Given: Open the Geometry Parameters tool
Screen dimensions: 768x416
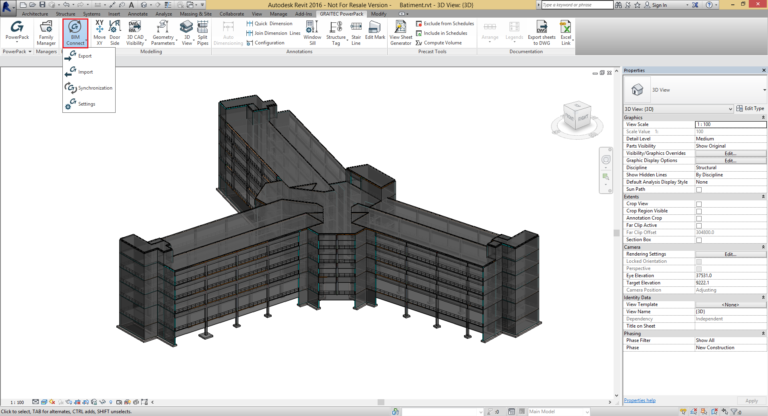Looking at the screenshot, I should click(163, 32).
